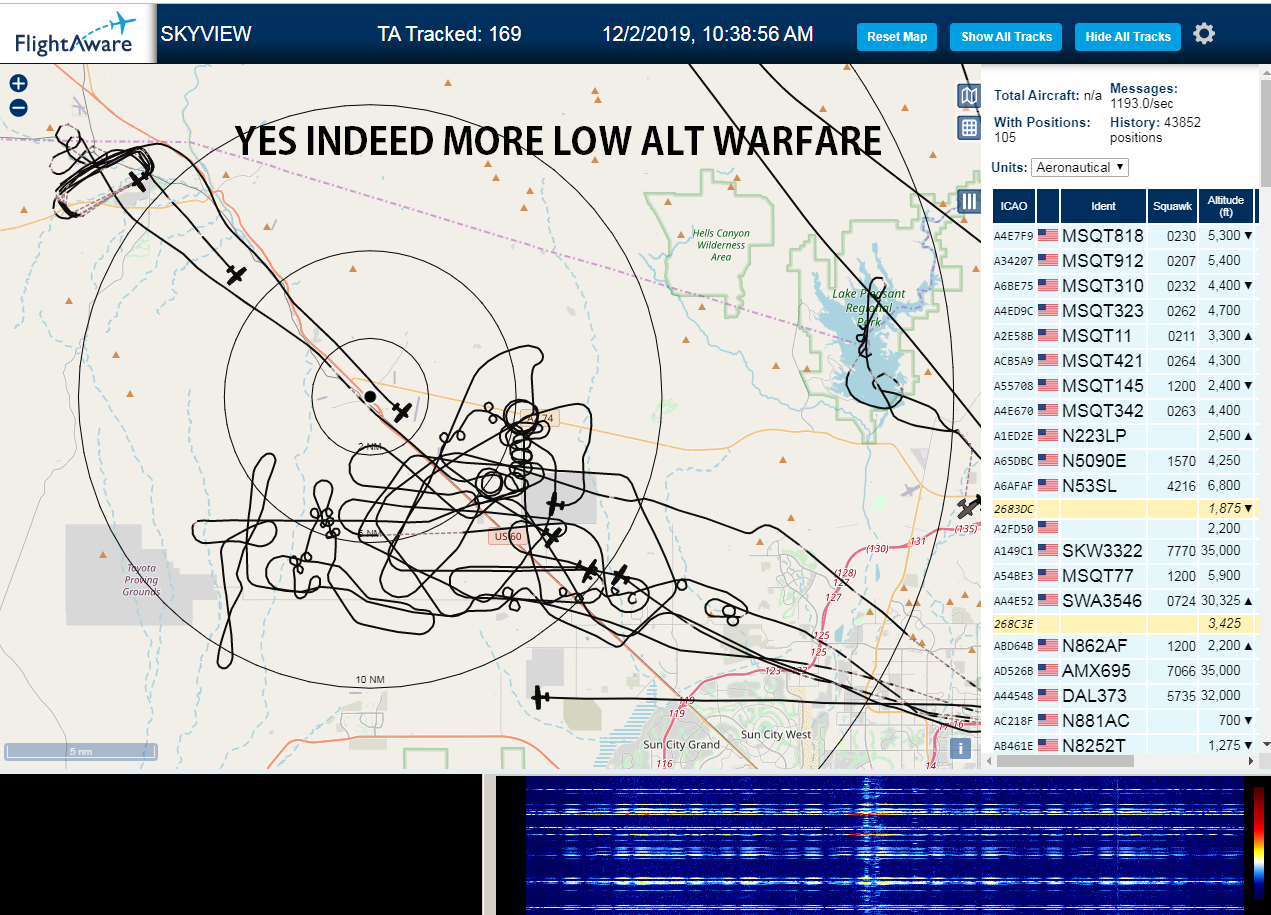Toggle the sidebar columns icon
This screenshot has height=915, width=1271.
coord(969,201)
